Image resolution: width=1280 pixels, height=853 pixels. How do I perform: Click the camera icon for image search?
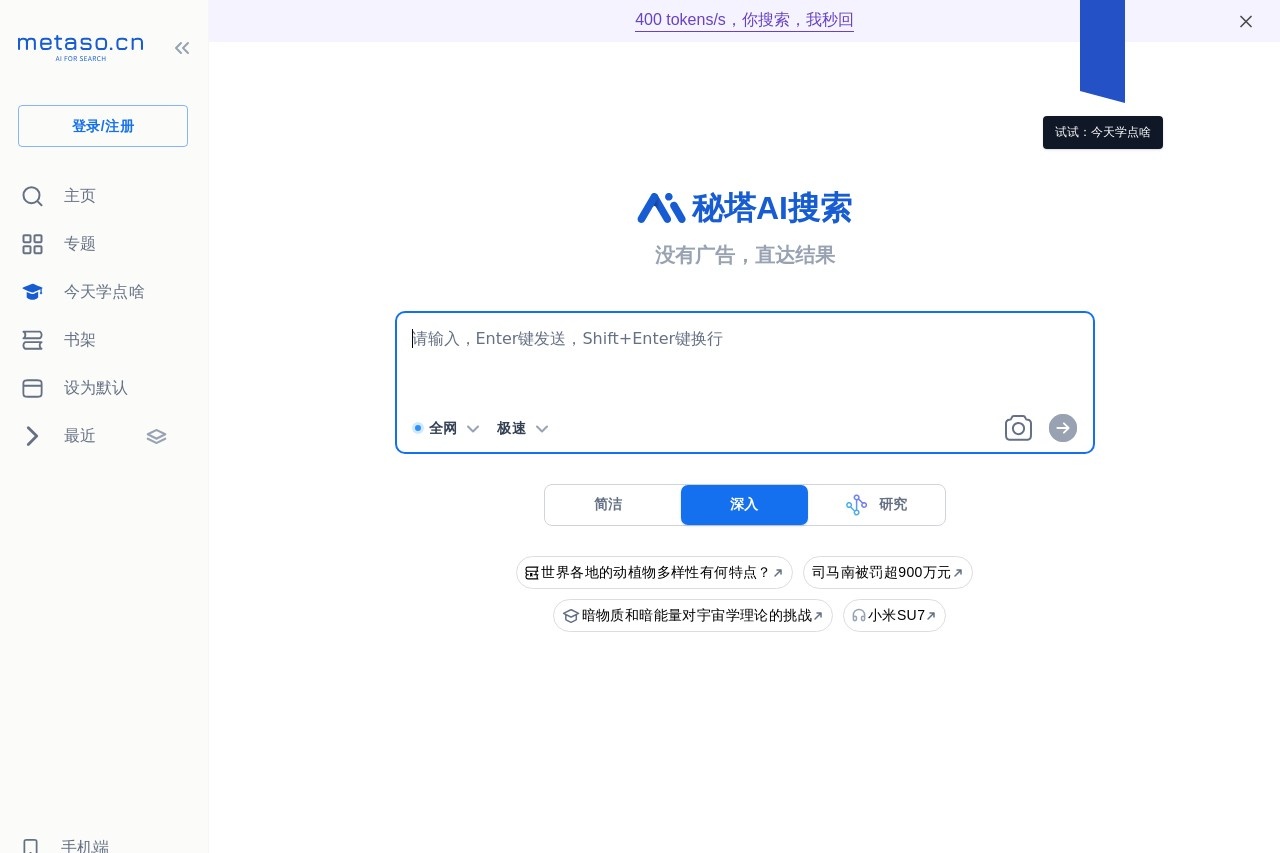pos(1018,428)
